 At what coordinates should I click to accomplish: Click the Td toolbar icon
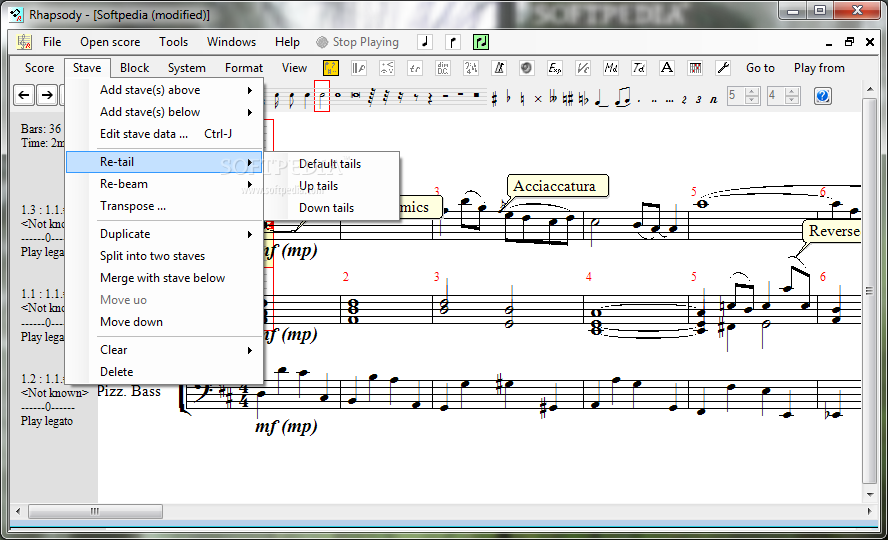tap(639, 68)
